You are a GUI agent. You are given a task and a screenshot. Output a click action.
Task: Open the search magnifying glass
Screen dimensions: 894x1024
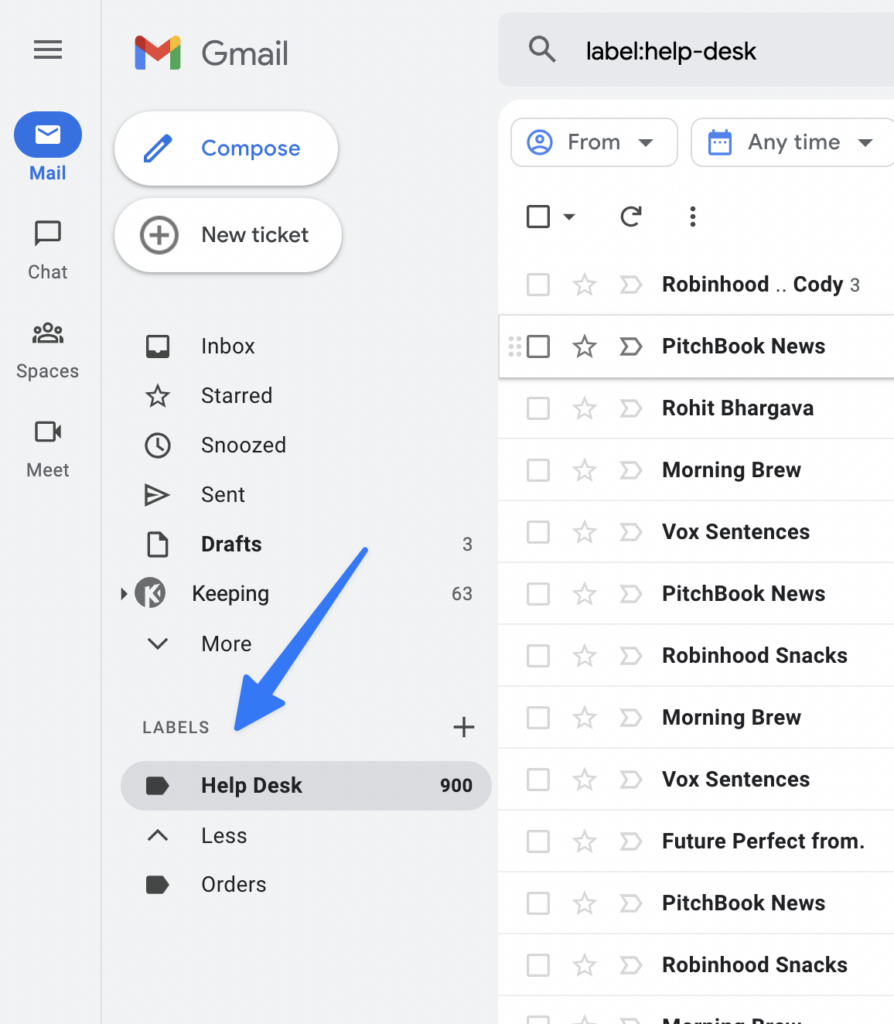point(542,49)
